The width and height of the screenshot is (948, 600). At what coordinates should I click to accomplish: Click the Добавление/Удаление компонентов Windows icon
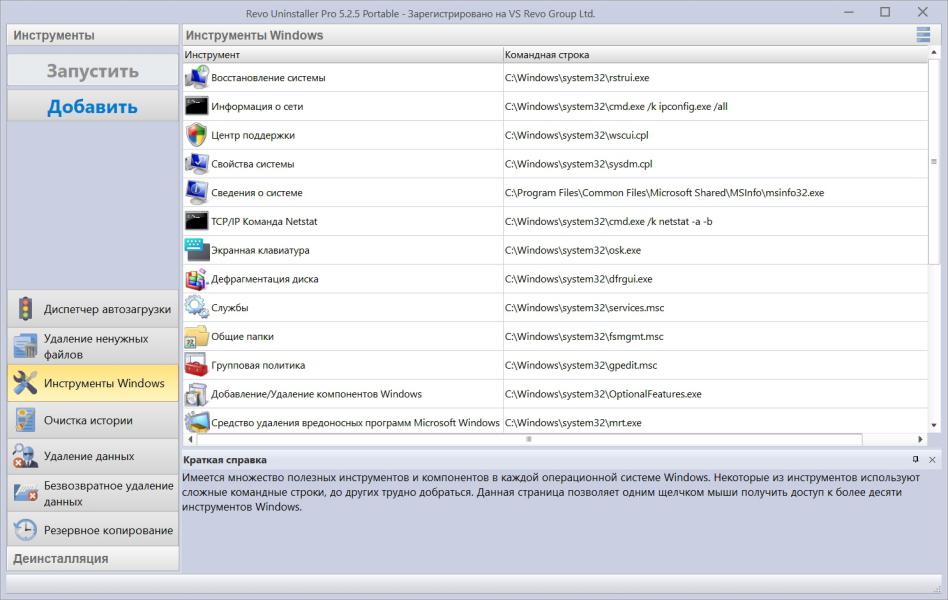click(x=196, y=394)
